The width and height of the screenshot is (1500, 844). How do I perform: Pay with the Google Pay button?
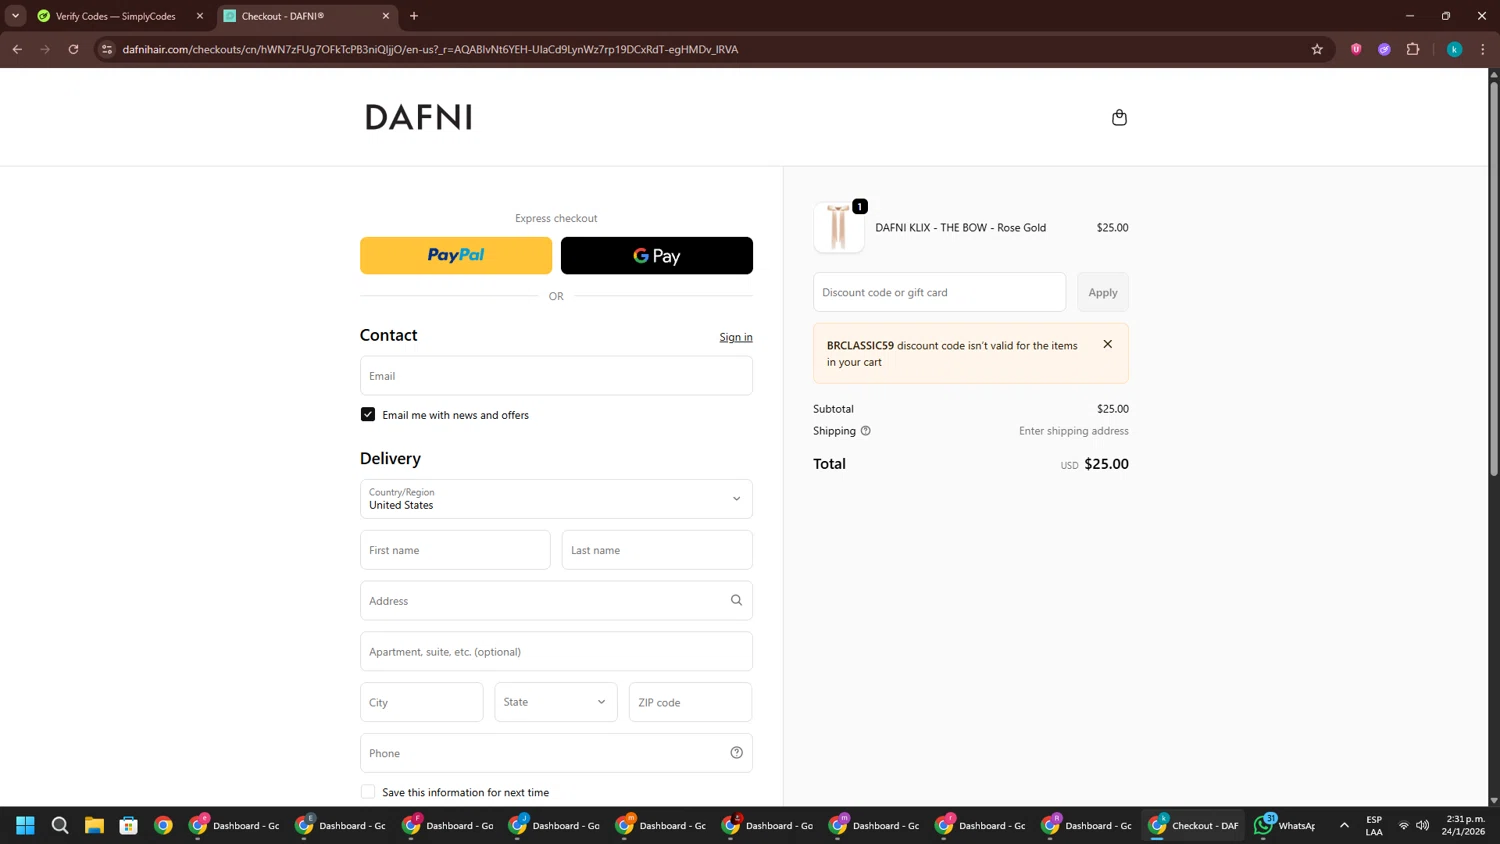coord(657,255)
